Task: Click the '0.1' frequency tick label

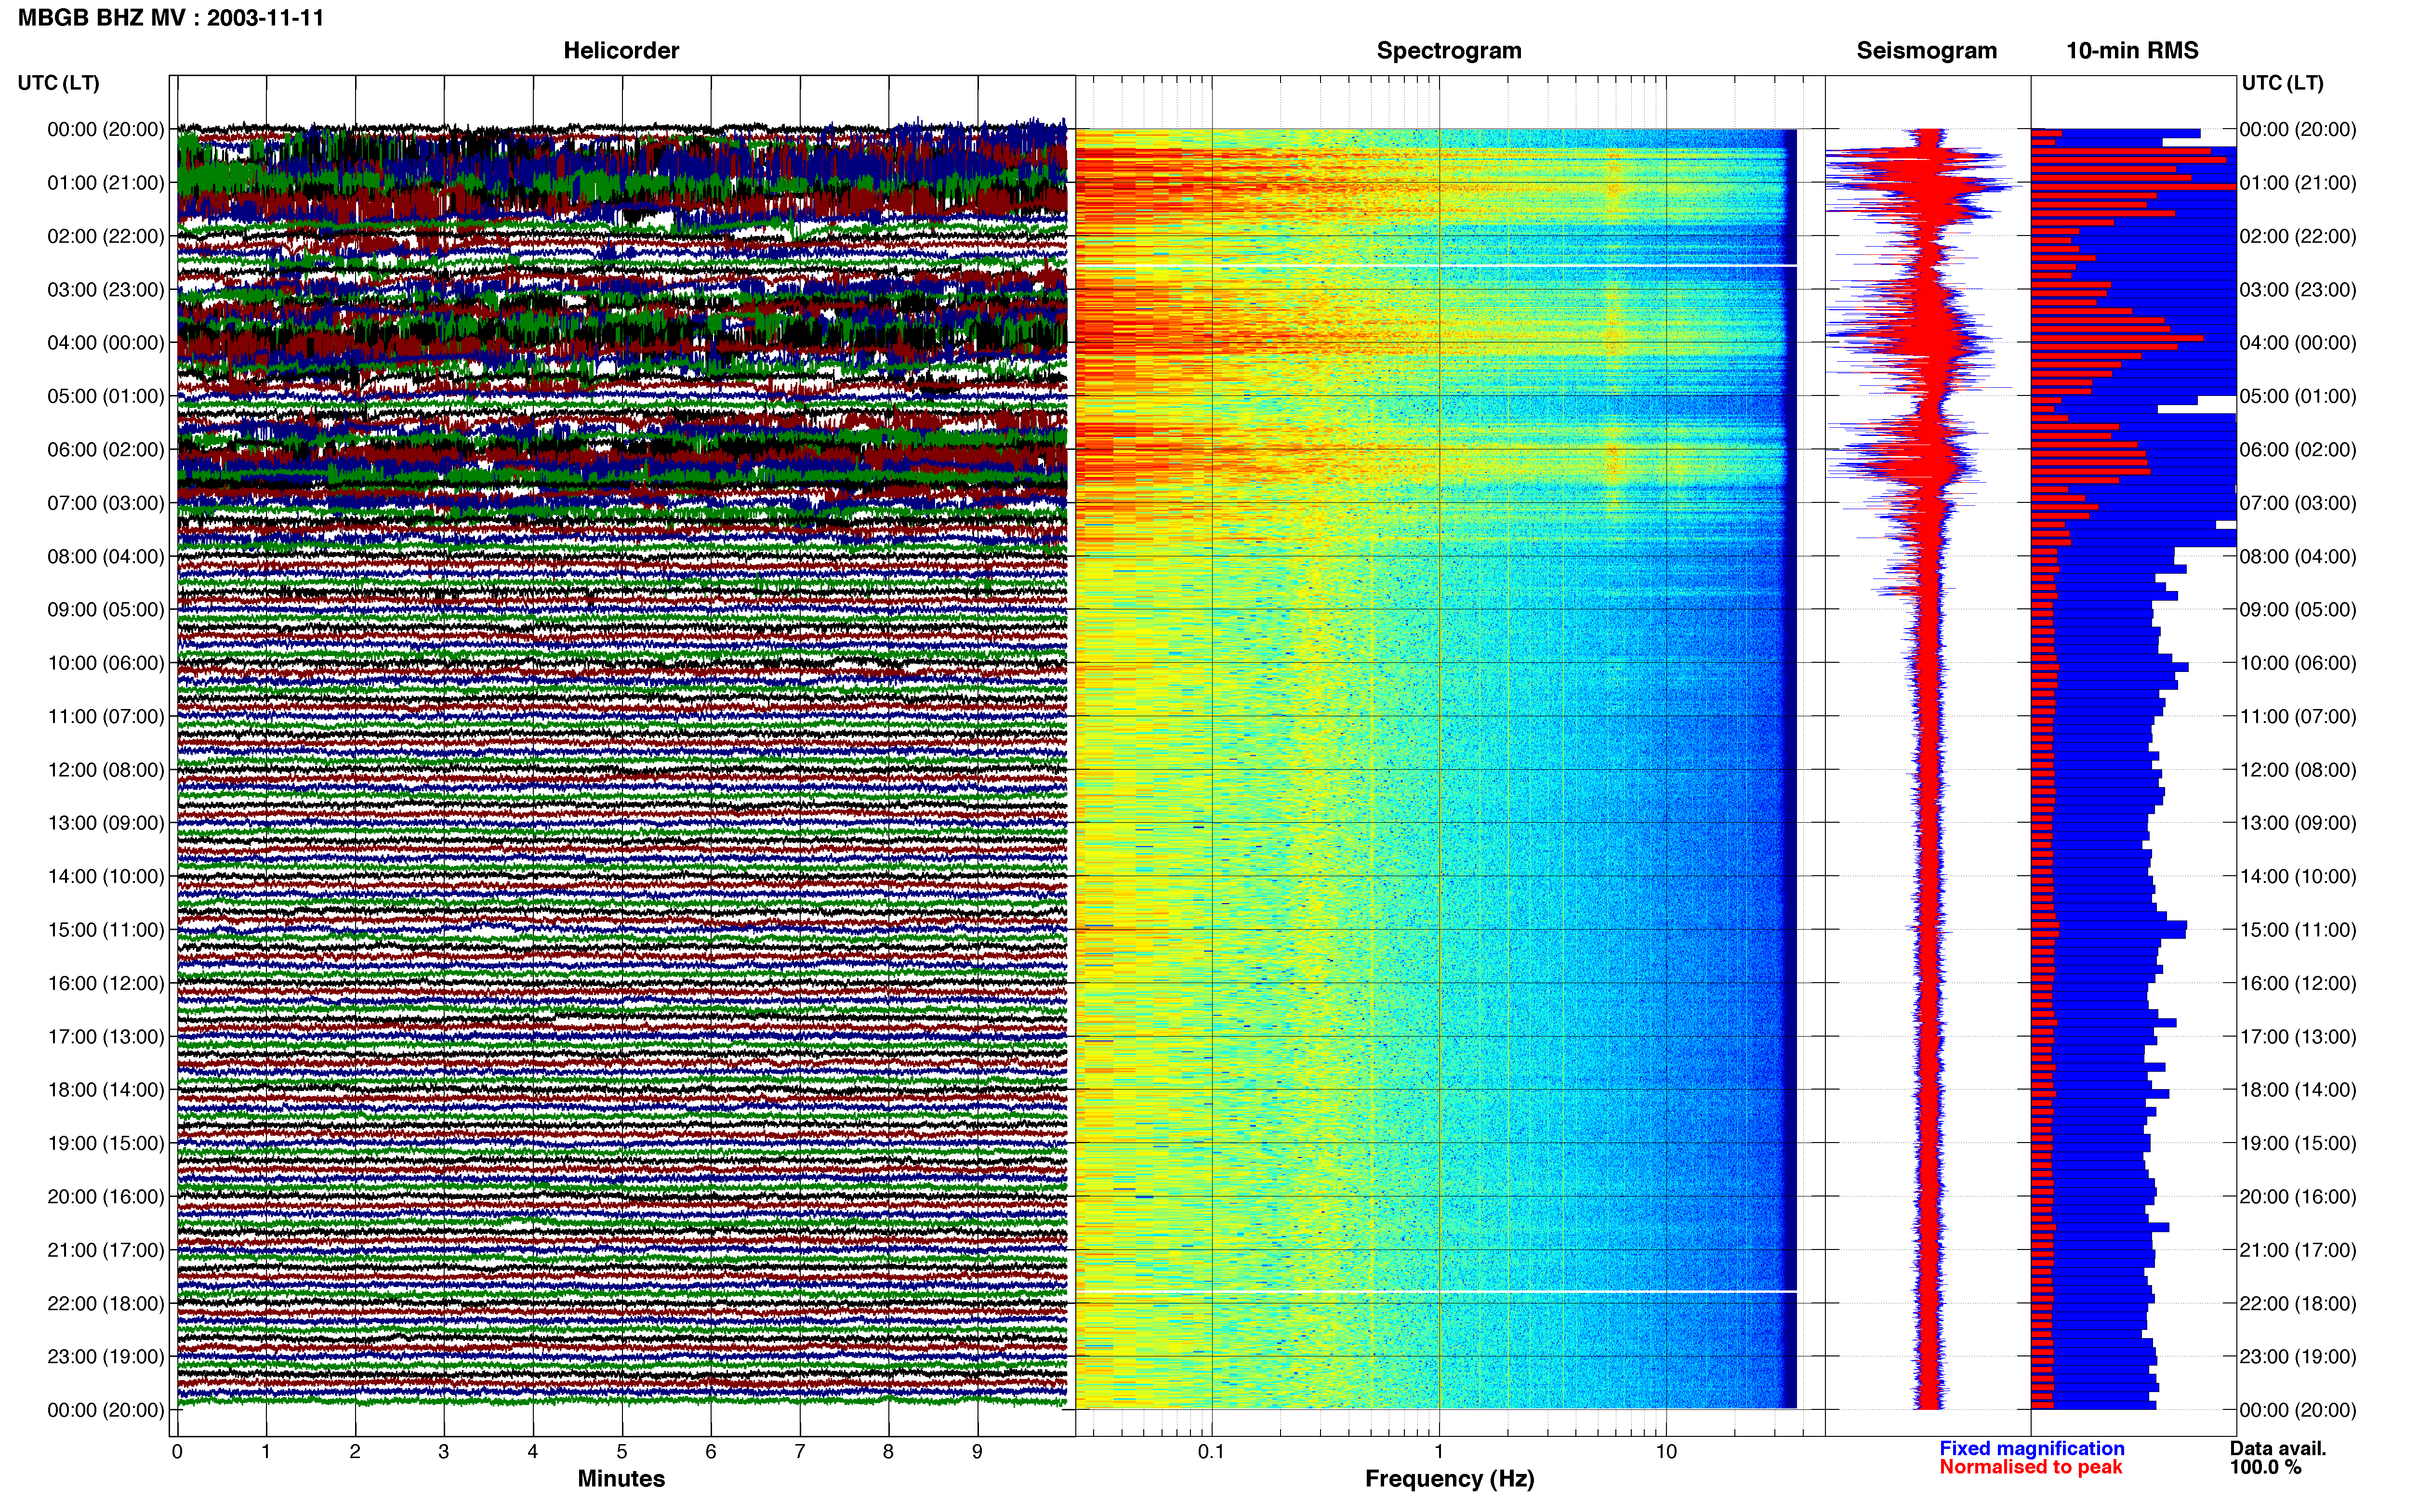Action: point(1211,1451)
